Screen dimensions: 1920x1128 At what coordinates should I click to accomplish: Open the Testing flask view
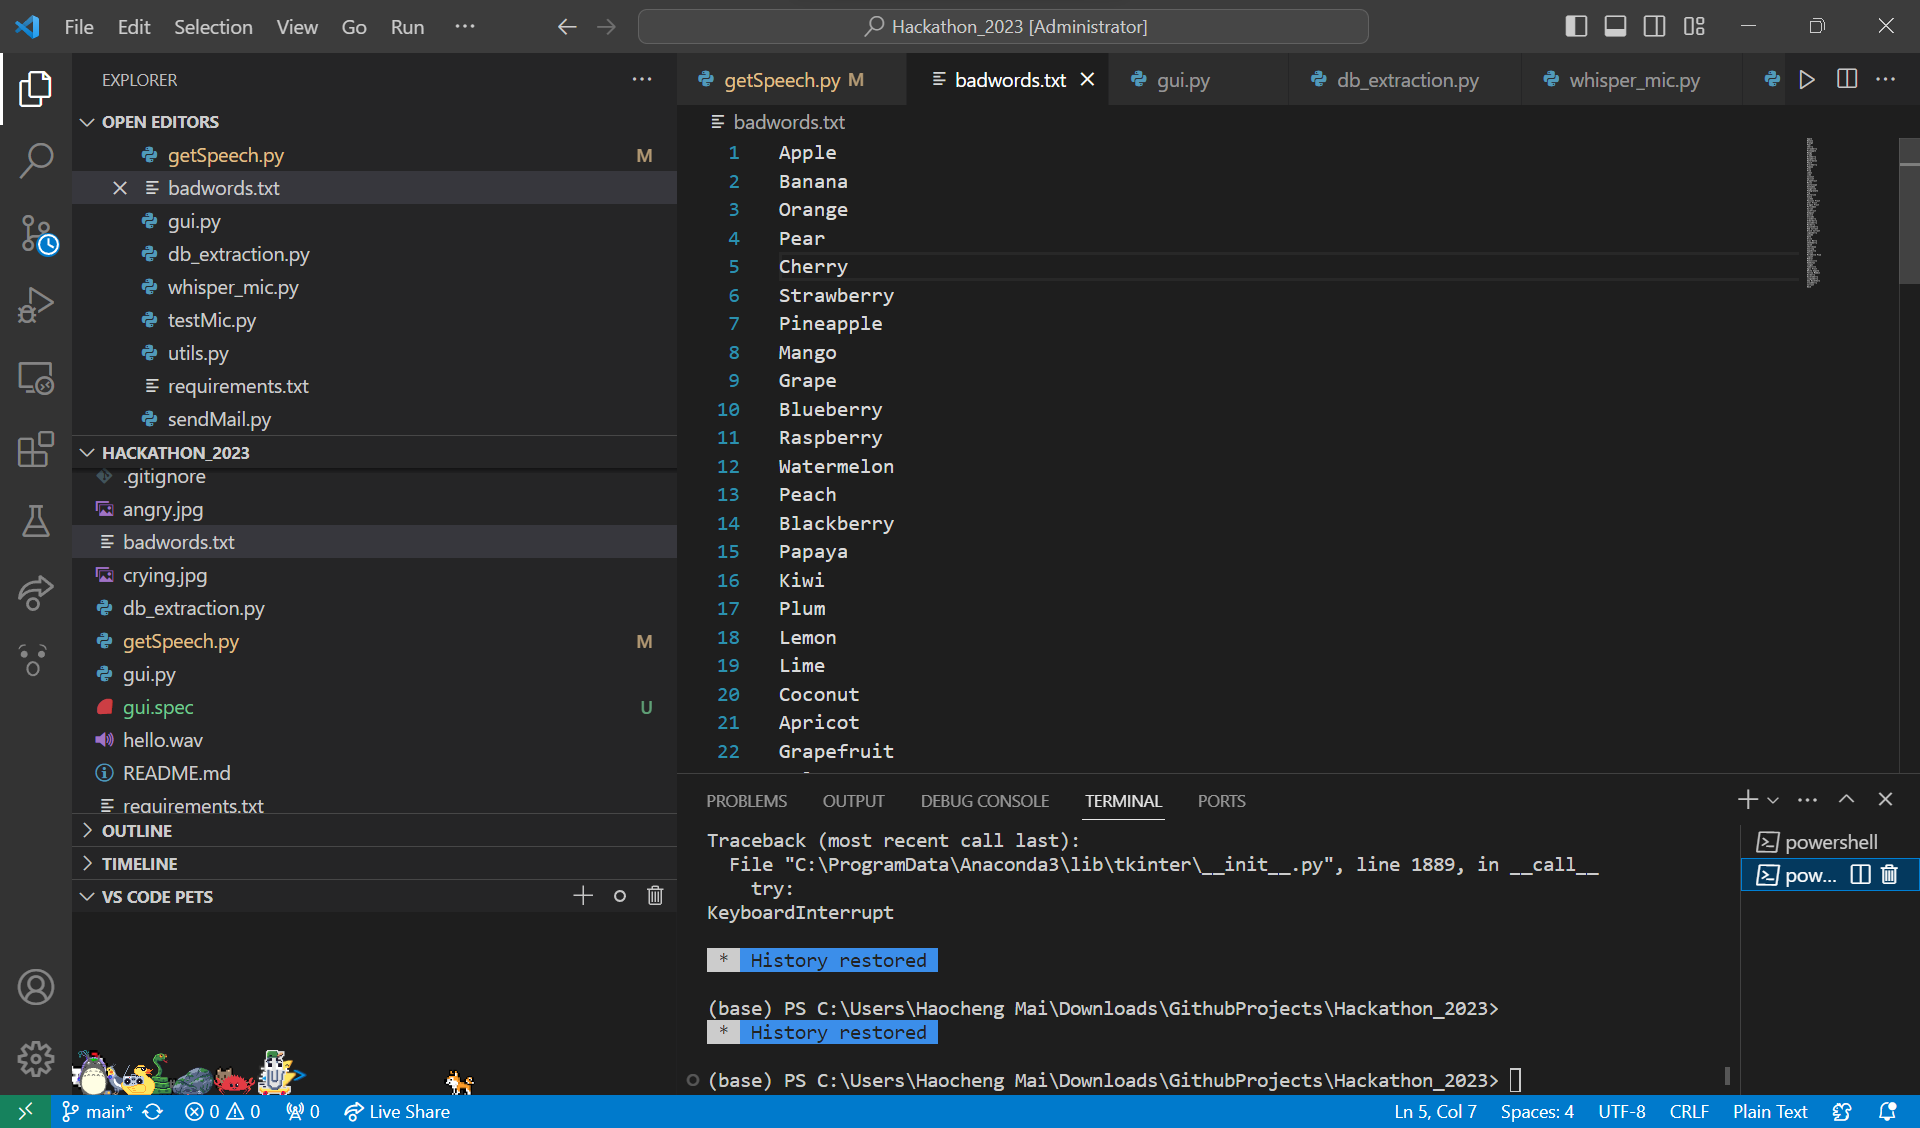click(36, 521)
